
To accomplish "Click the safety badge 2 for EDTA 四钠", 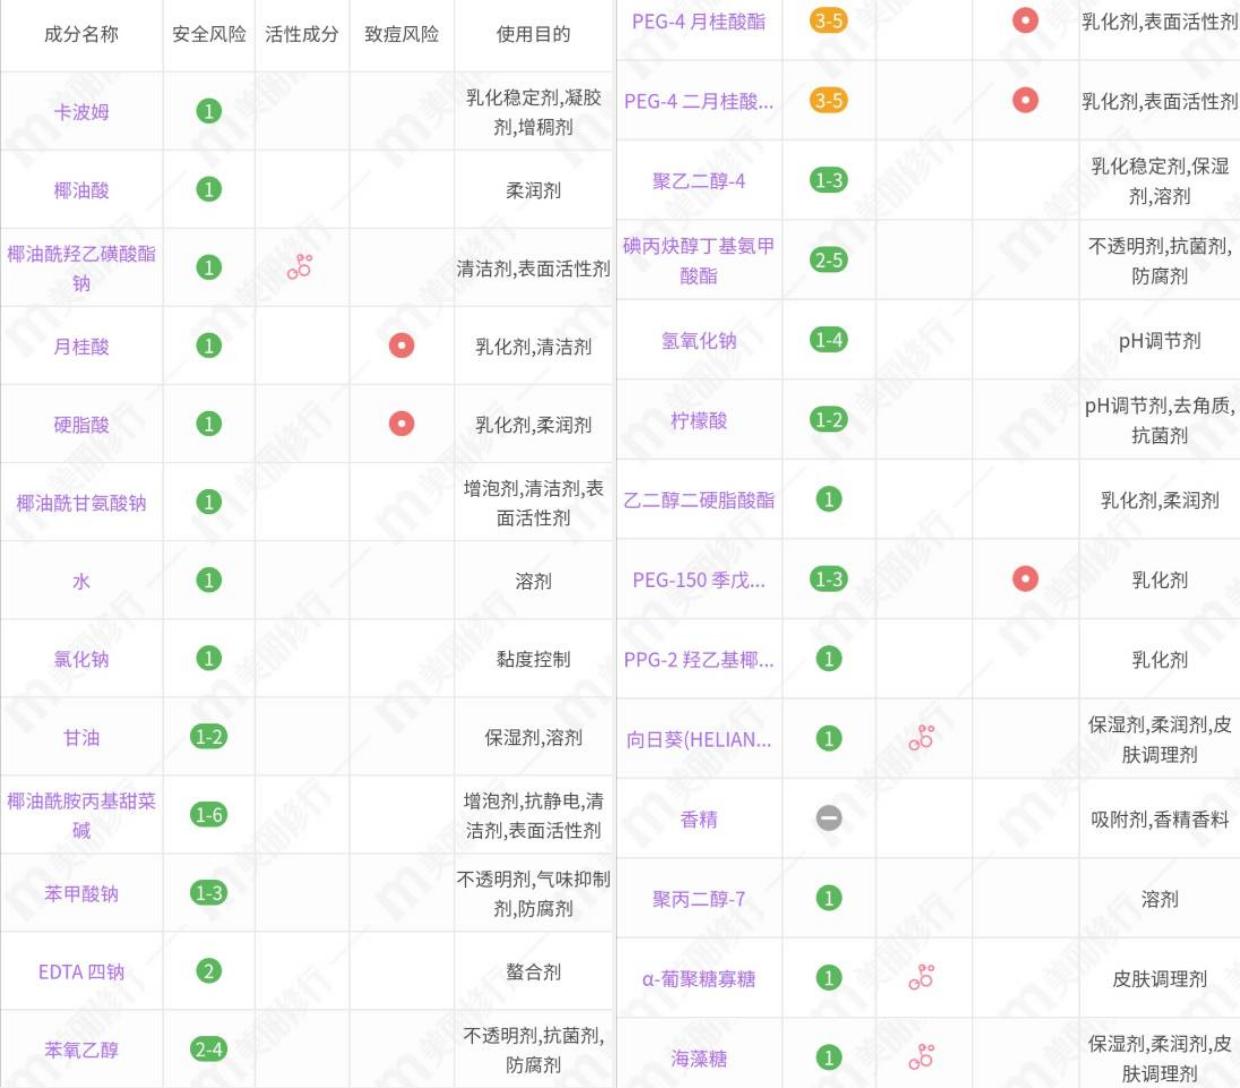I will (x=208, y=971).
